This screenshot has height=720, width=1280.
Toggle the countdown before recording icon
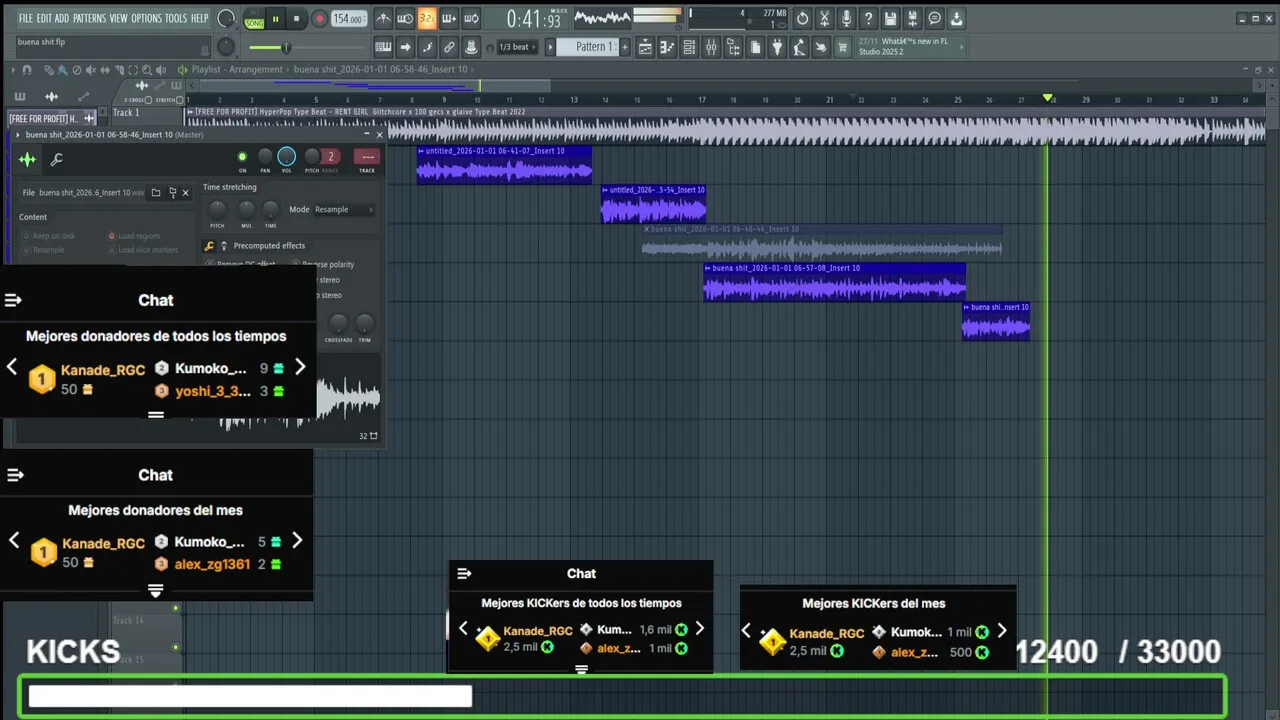(x=427, y=18)
